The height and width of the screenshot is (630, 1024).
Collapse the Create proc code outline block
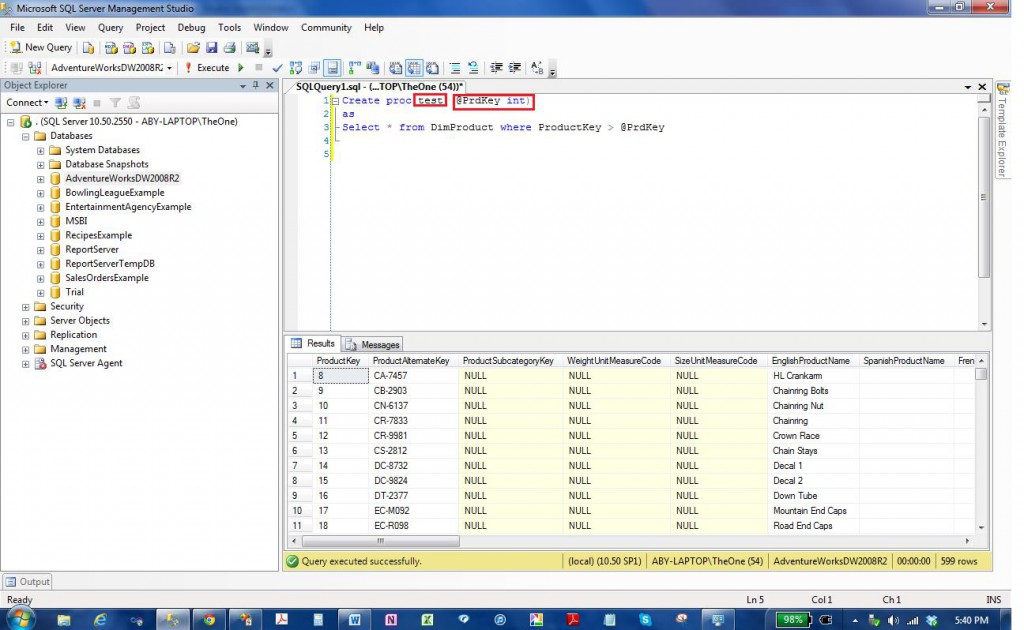point(334,101)
